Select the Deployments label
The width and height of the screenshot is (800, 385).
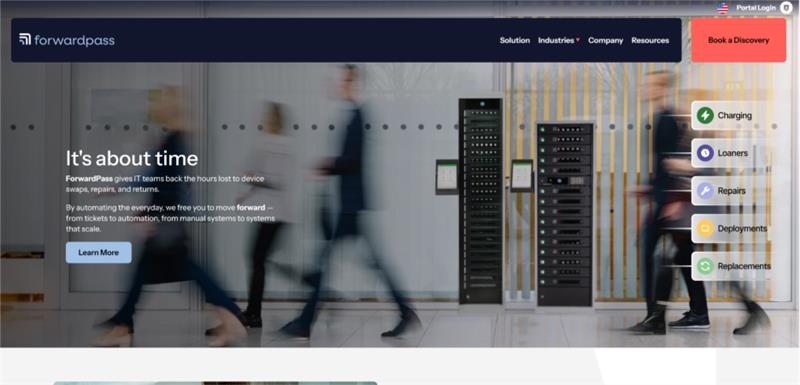[742, 228]
